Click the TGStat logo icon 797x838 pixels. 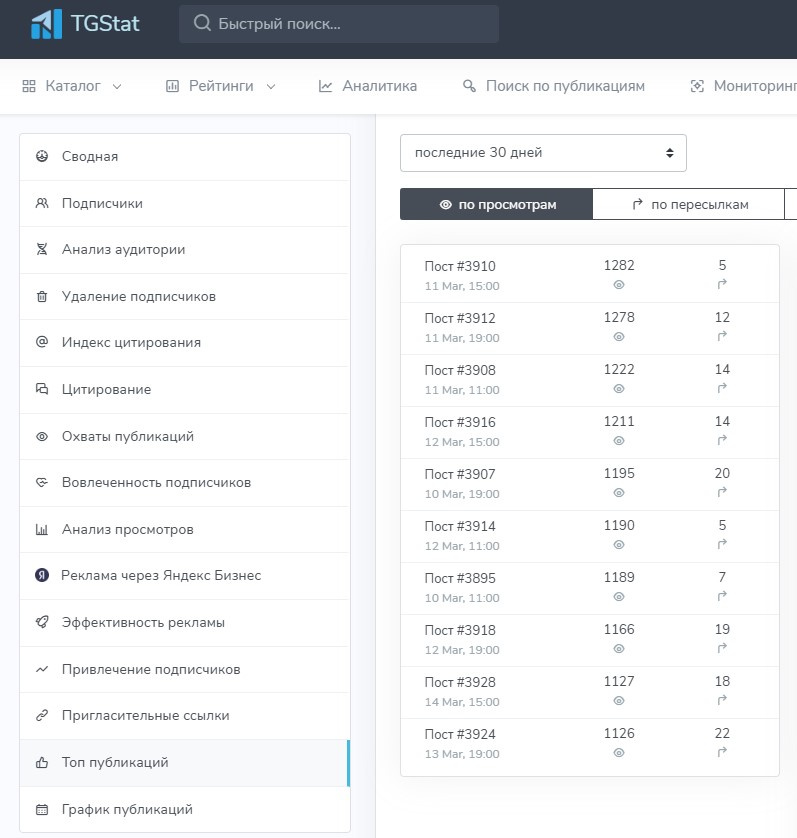[47, 24]
